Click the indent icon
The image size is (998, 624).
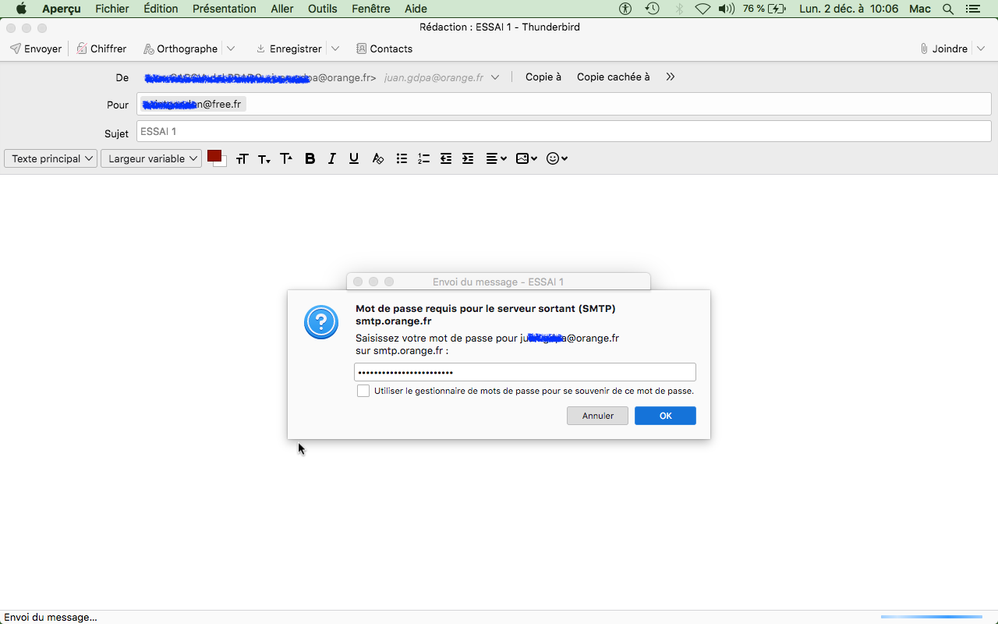[468, 159]
